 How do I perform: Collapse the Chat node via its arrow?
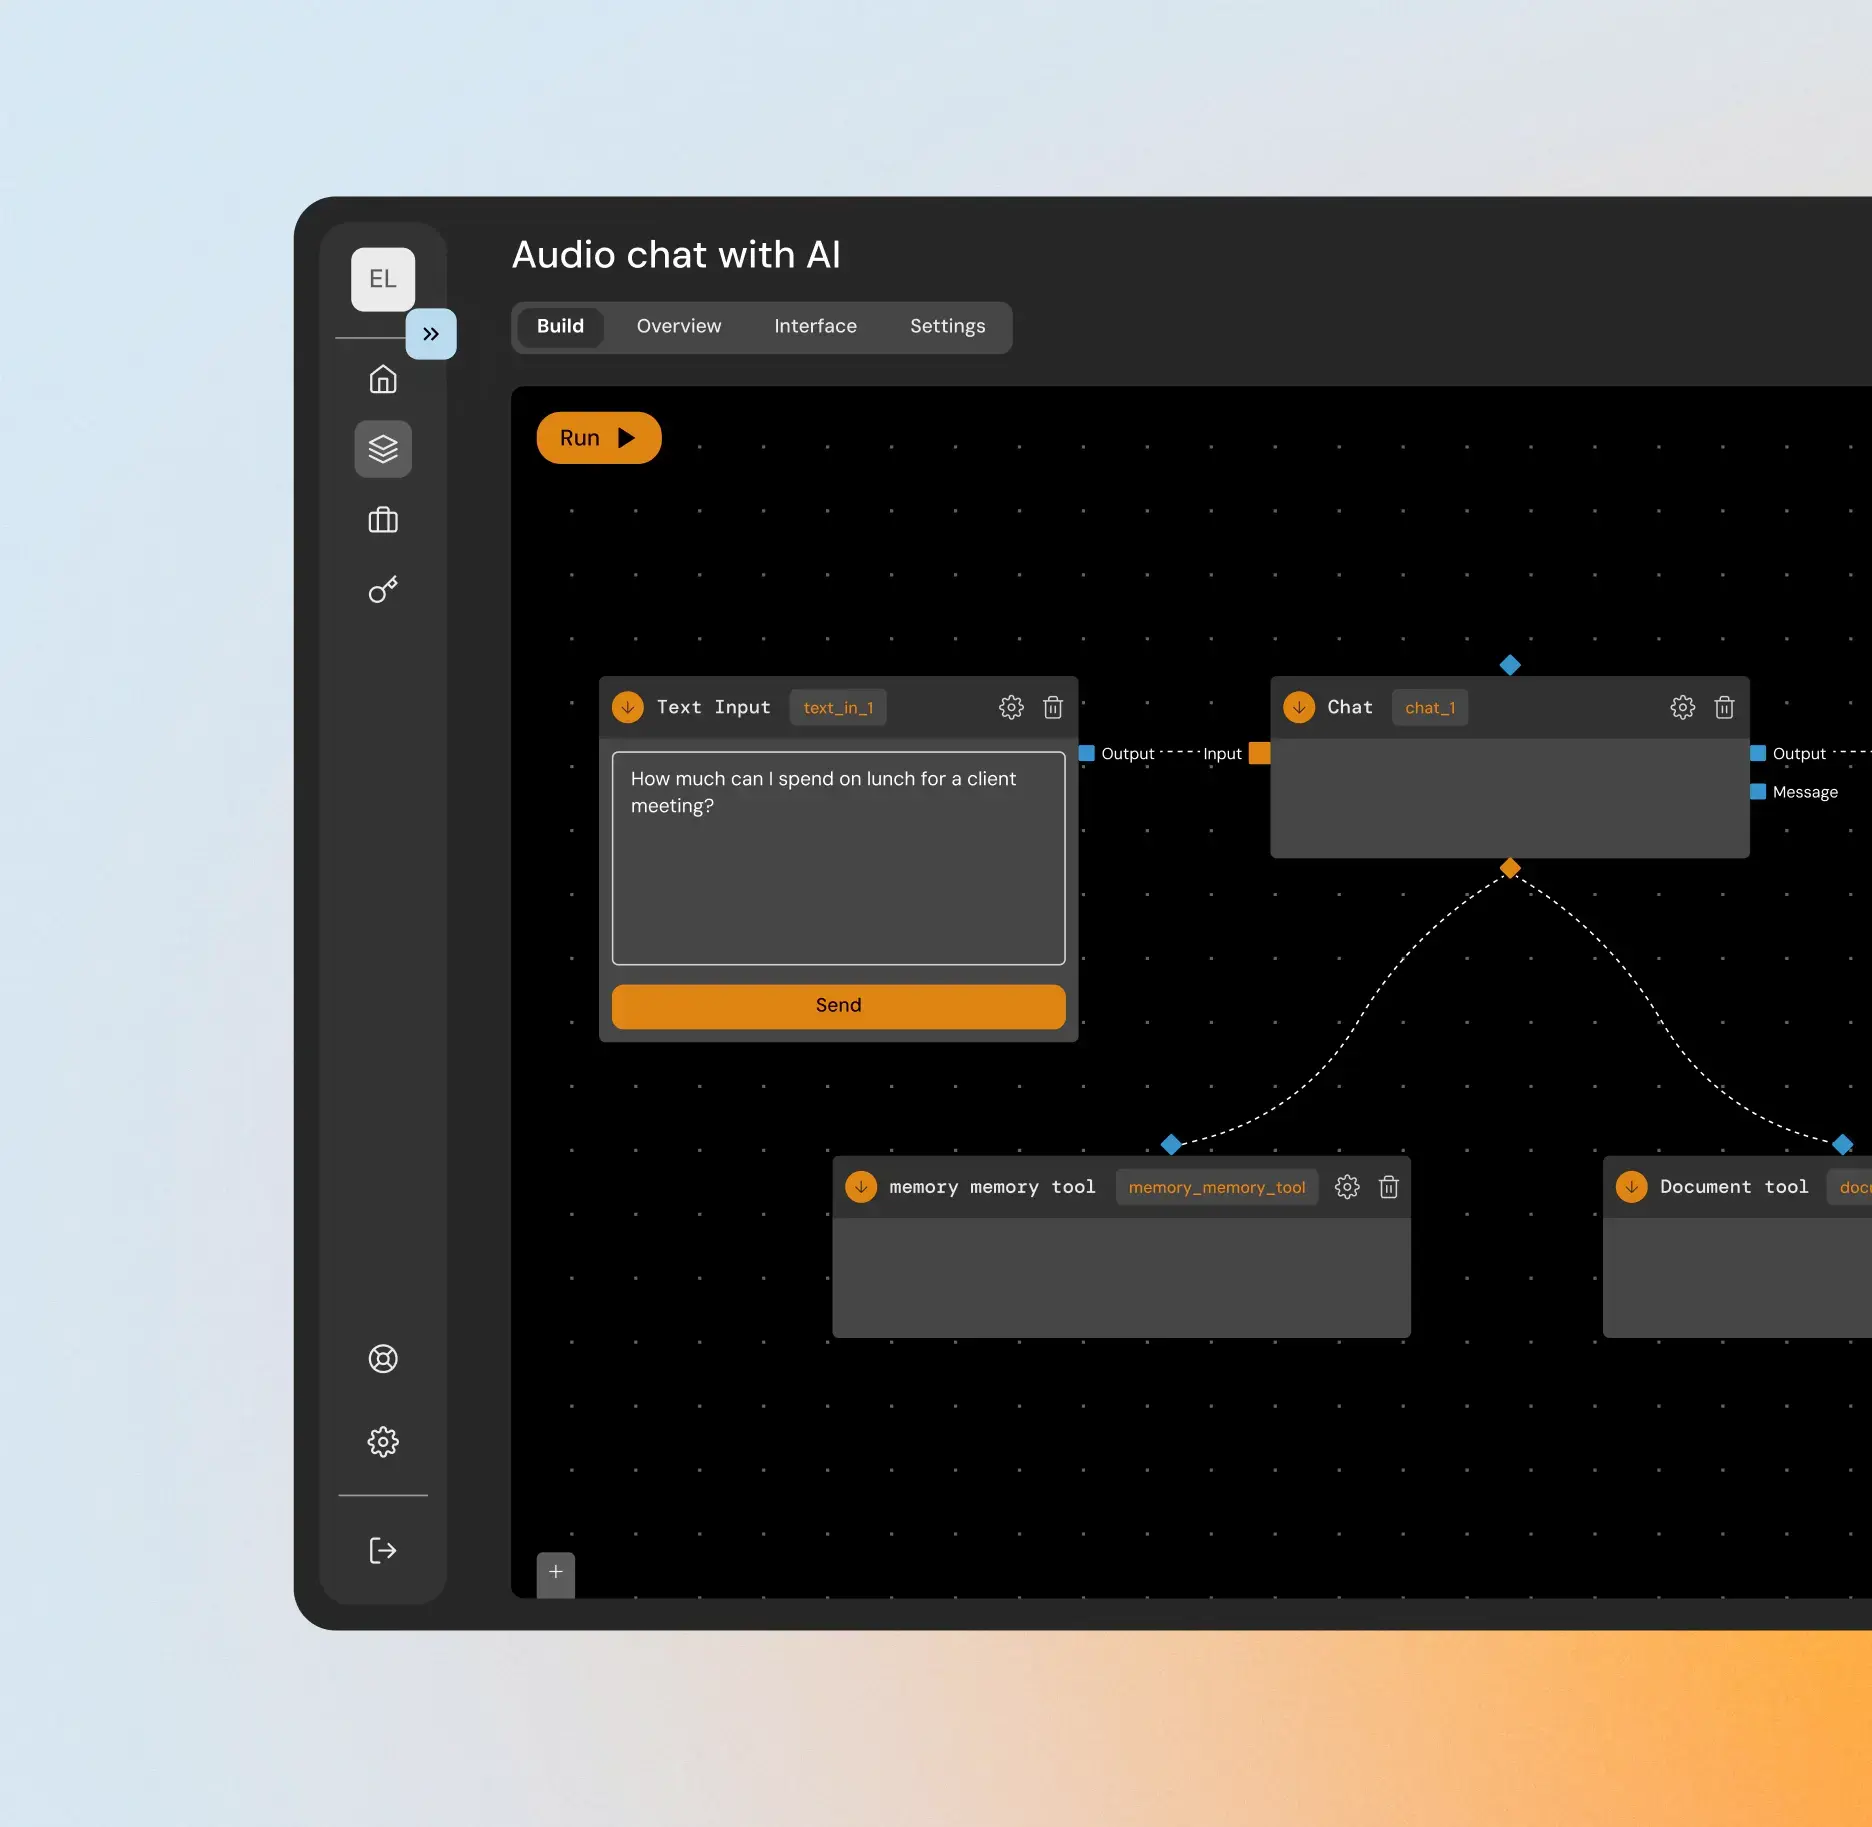[1299, 708]
